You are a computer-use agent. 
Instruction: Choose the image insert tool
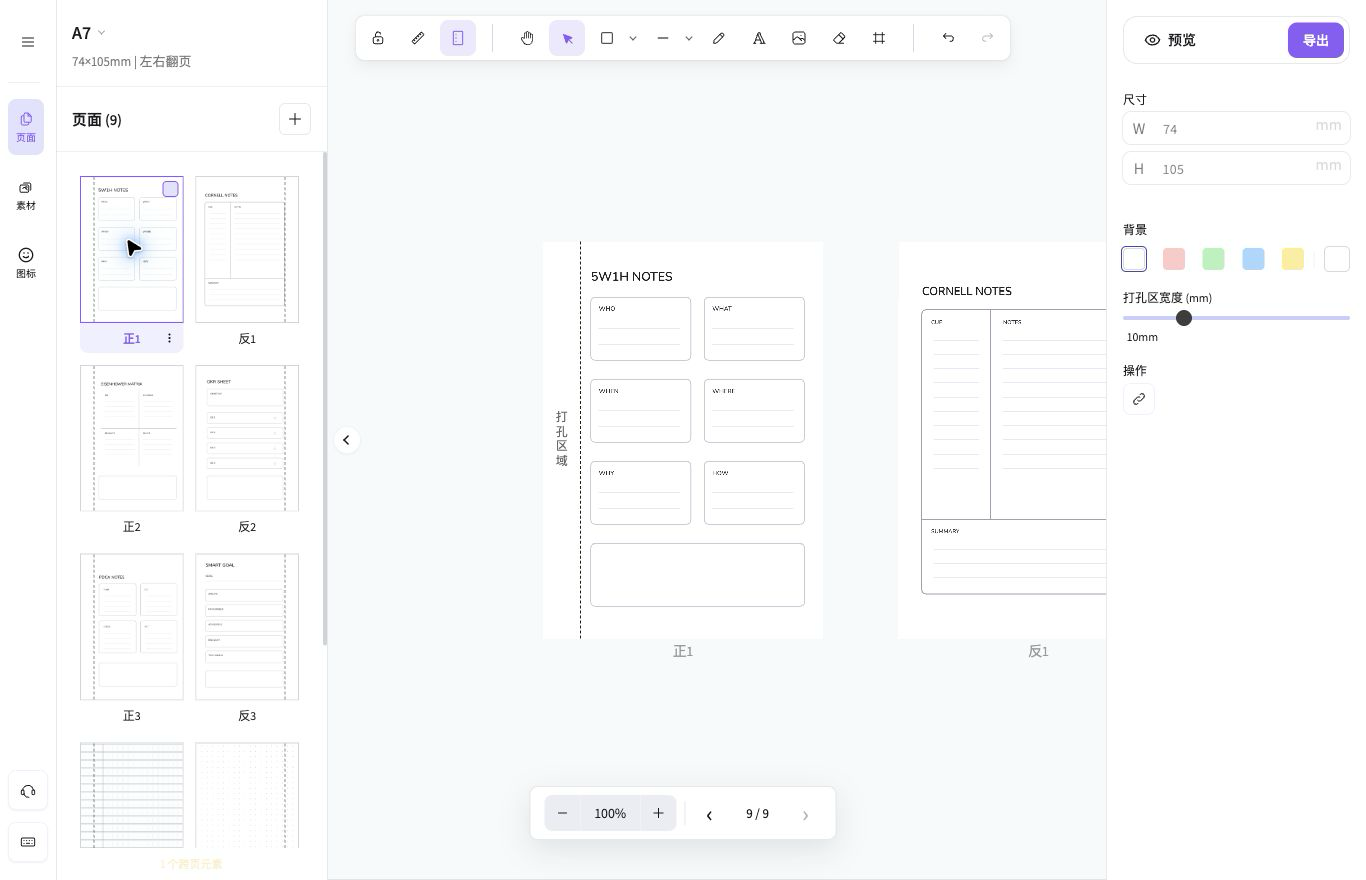coord(799,38)
